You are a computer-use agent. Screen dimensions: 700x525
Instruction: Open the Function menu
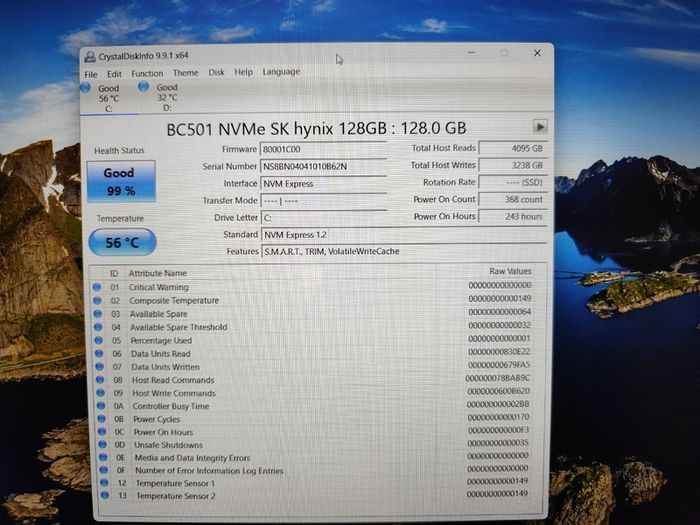coord(147,73)
